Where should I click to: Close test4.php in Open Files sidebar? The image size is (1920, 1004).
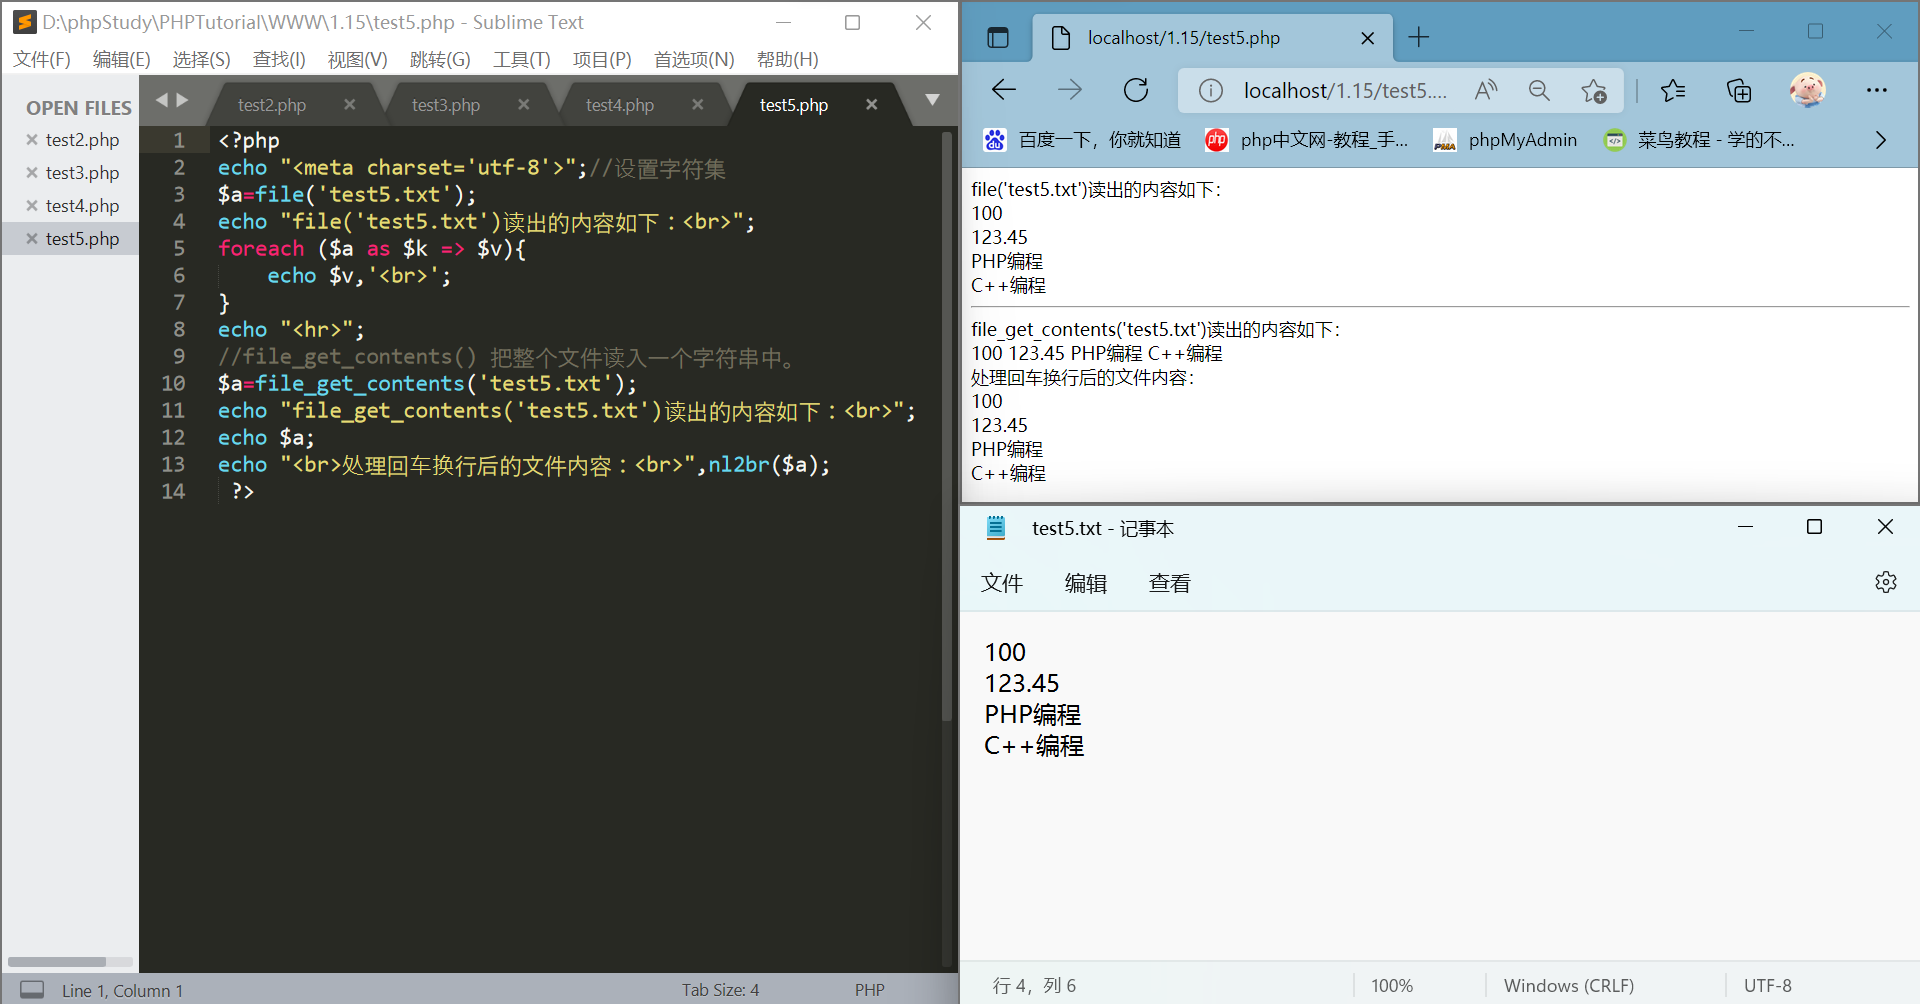(x=32, y=206)
